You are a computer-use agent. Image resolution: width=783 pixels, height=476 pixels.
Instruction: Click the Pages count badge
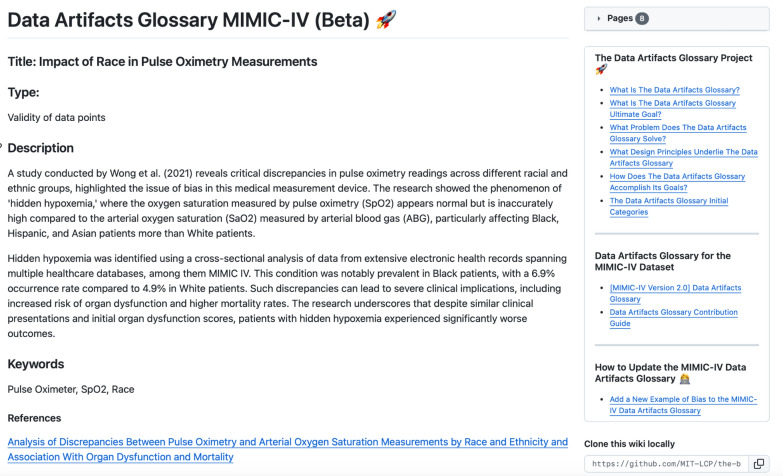coord(642,18)
